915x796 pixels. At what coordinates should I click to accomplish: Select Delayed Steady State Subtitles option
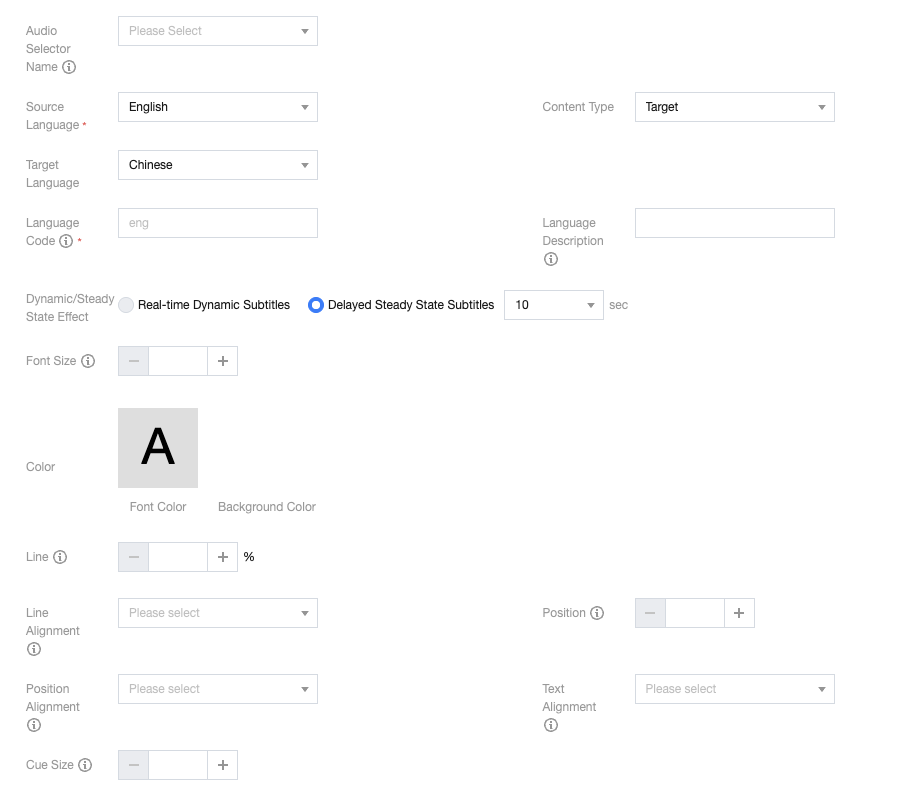(316, 305)
